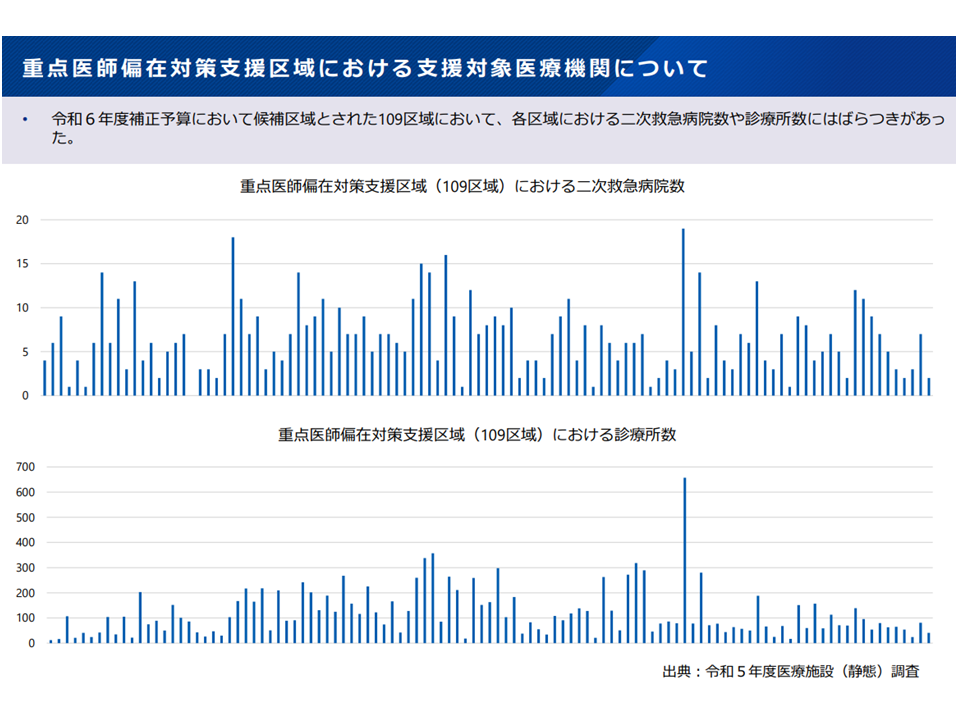Click the y-axis label 500 on the lower chart
This screenshot has width=960, height=720.
tap(24, 517)
